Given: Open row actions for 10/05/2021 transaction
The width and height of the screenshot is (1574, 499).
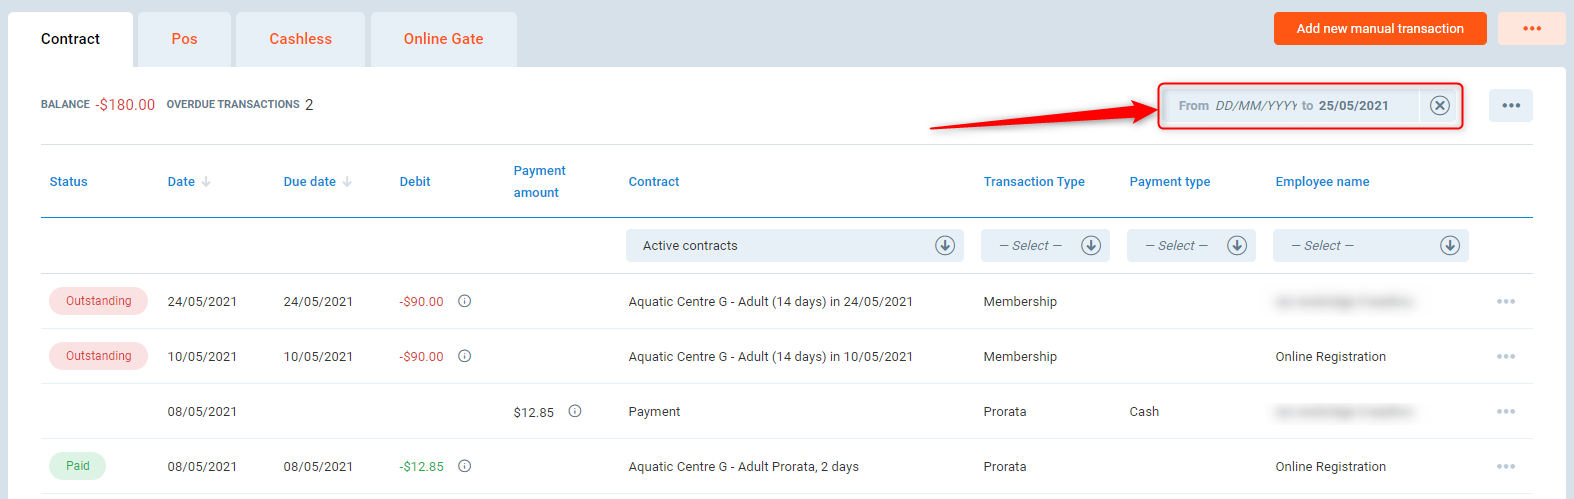Looking at the screenshot, I should coord(1505,357).
